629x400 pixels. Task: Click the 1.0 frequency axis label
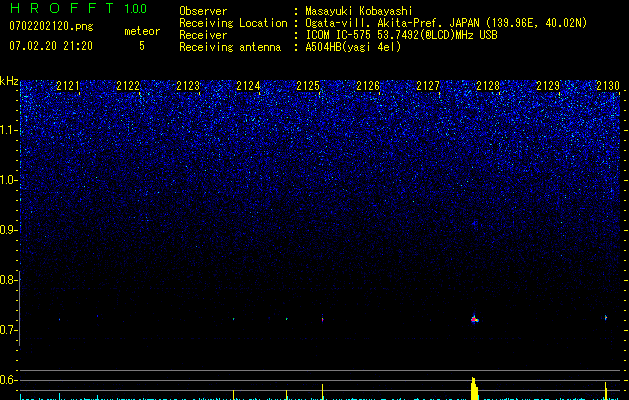[9, 180]
